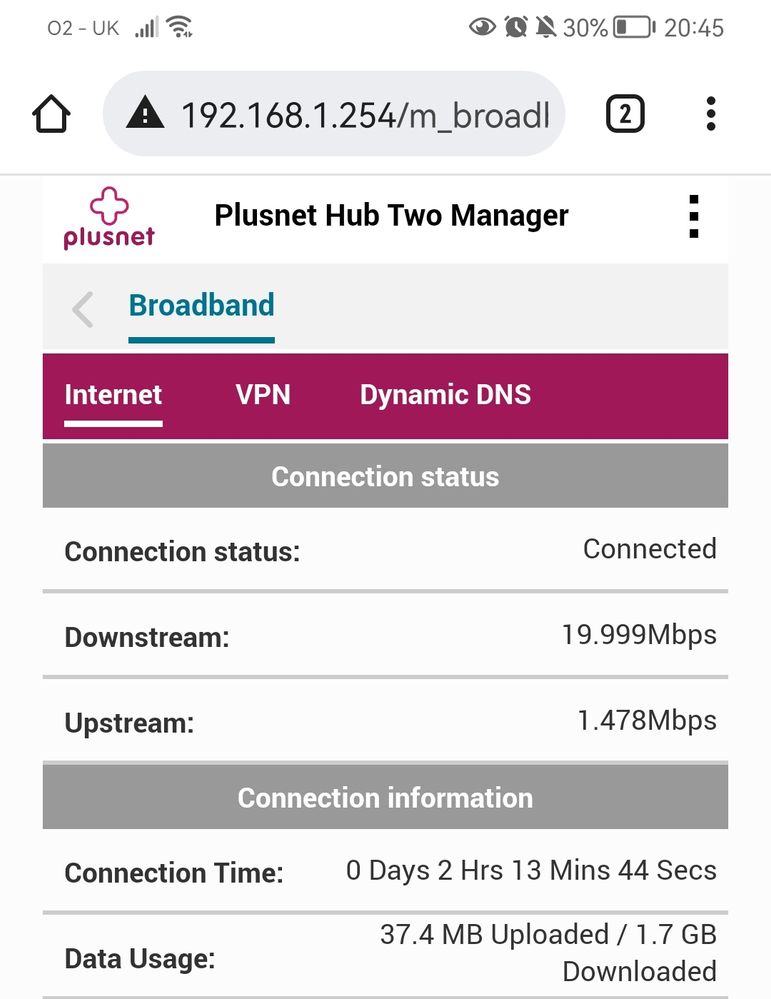Open the Chrome three-dot overflow menu
Viewport: 771px width, 999px height.
click(x=711, y=115)
